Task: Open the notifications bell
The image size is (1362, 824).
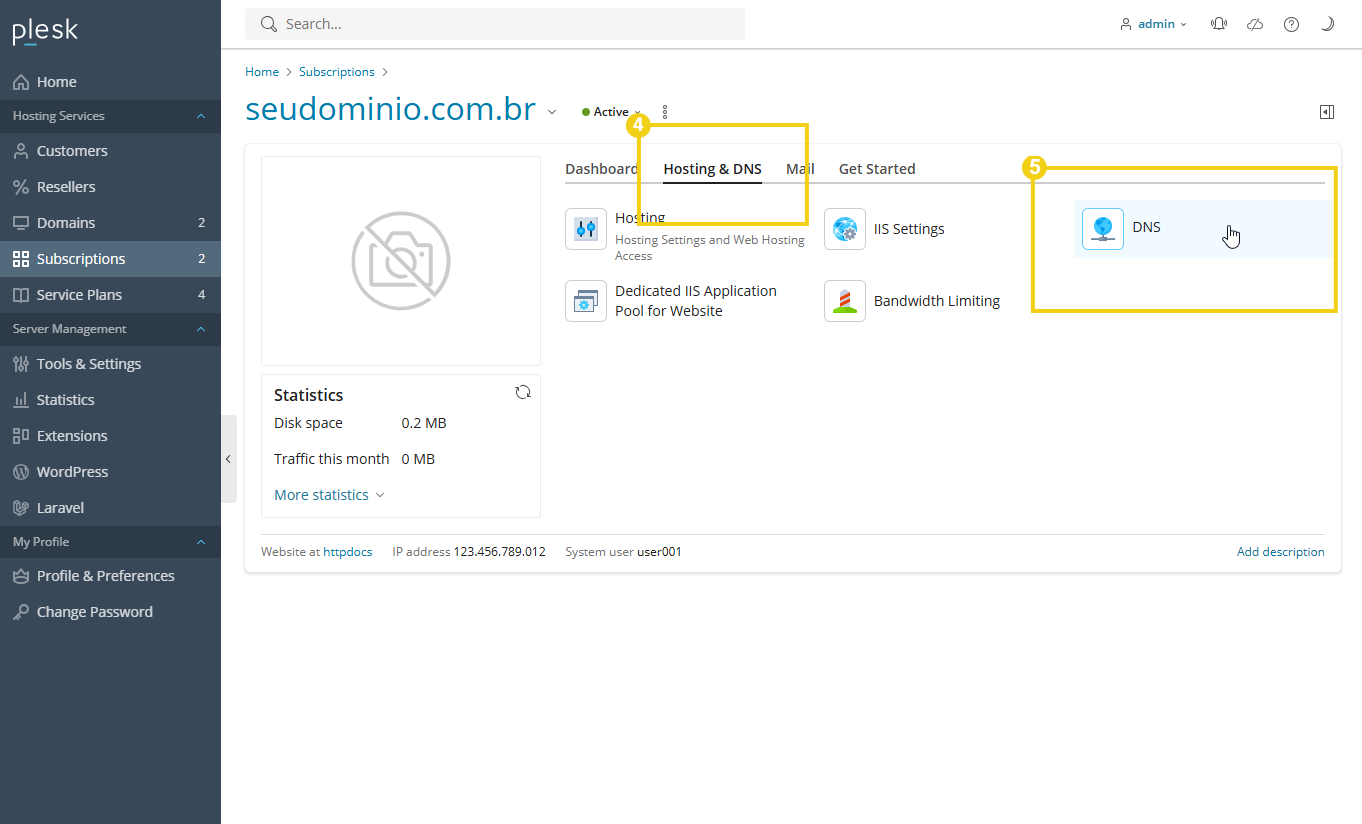Action: coord(1219,23)
